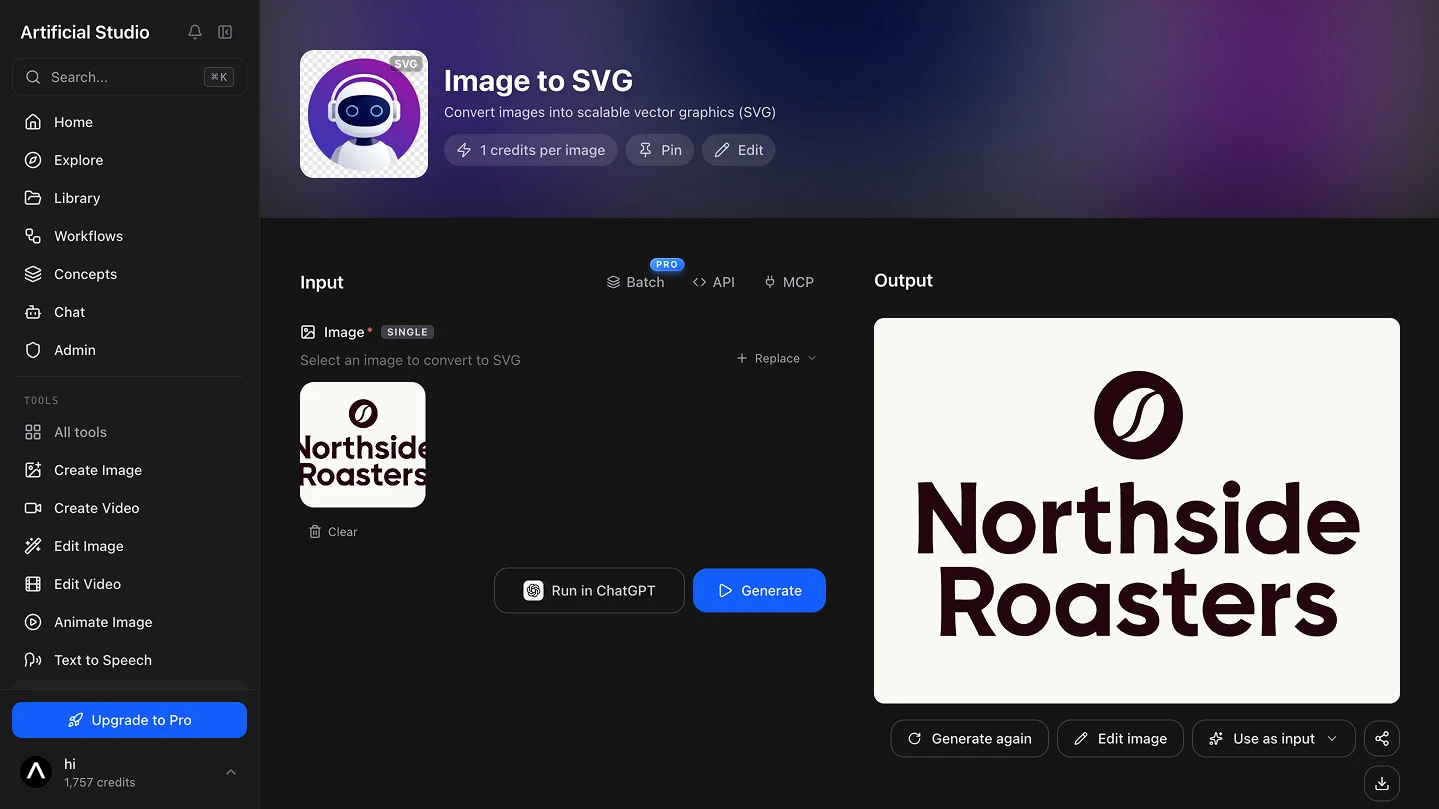Click the Image to SVG robot thumbnail
1439x809 pixels.
pyautogui.click(x=364, y=114)
